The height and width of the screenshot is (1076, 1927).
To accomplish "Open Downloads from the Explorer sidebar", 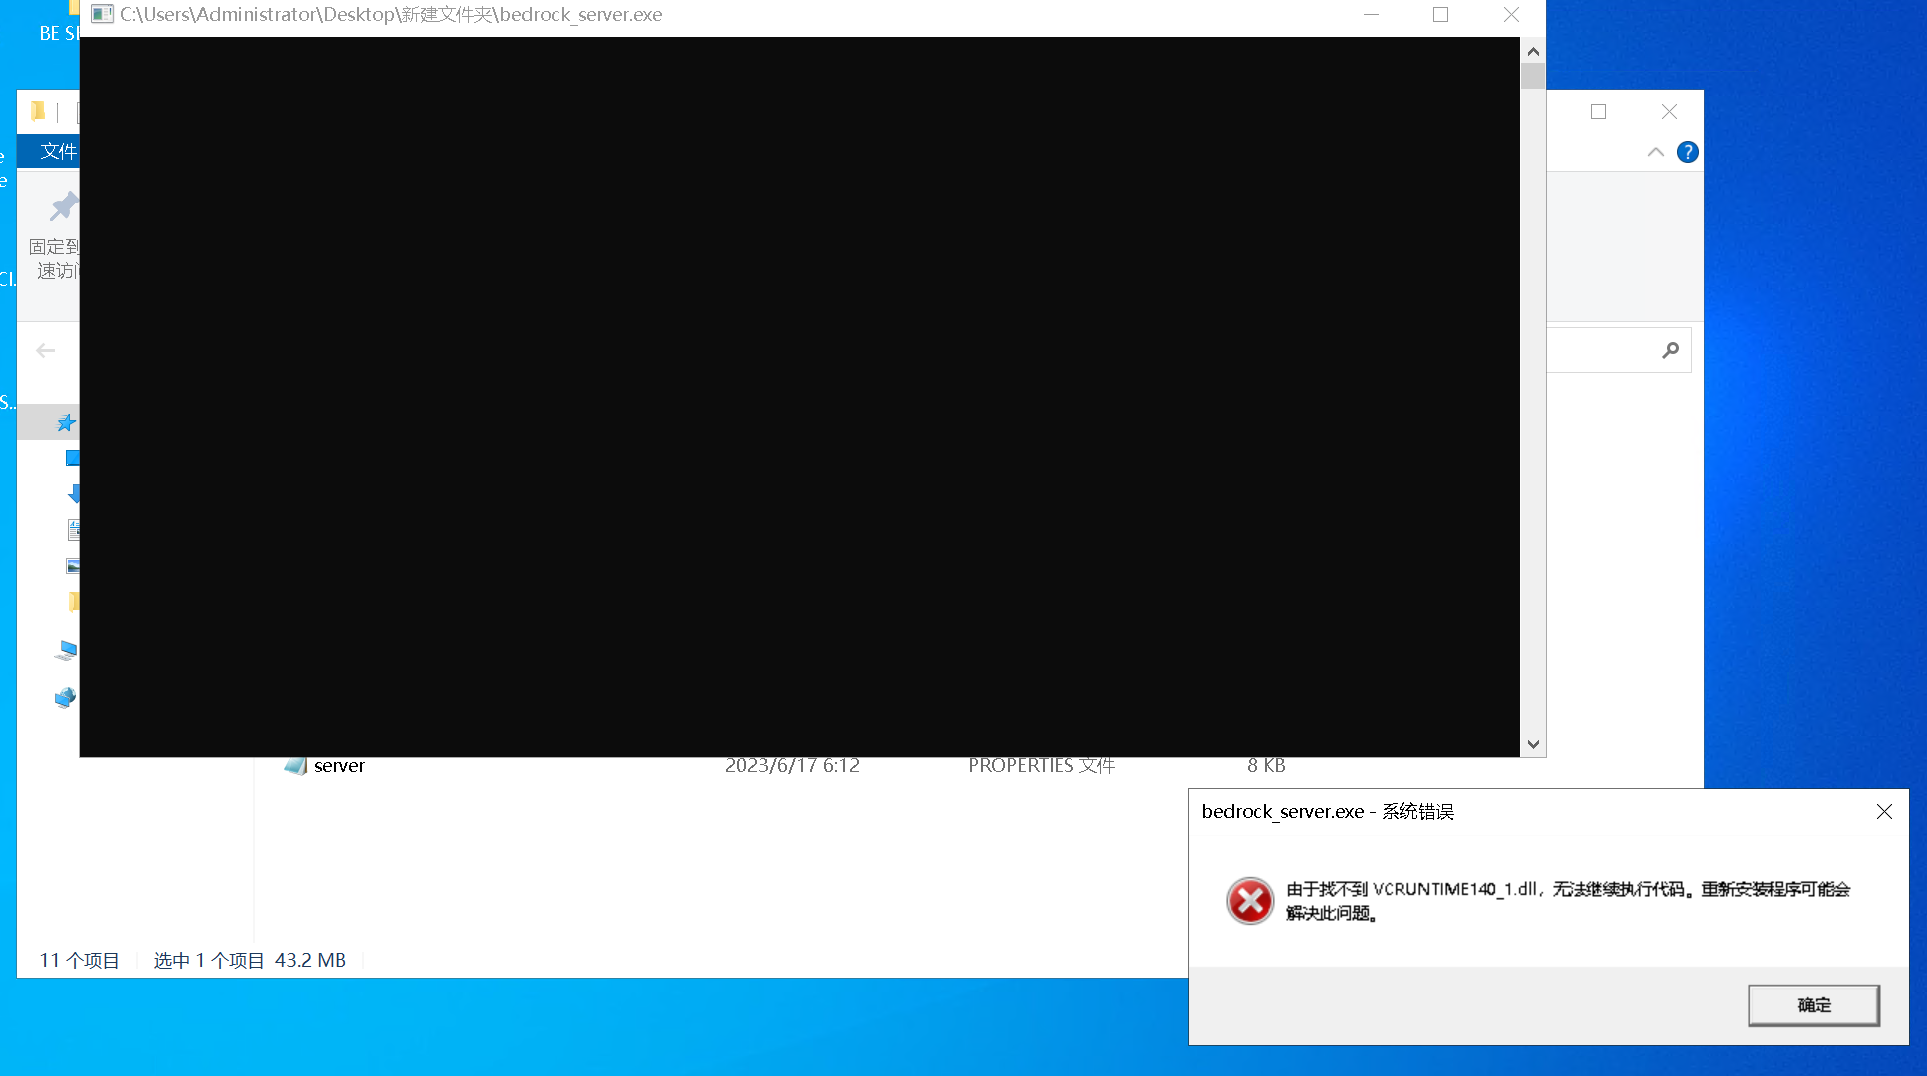I will click(x=72, y=492).
